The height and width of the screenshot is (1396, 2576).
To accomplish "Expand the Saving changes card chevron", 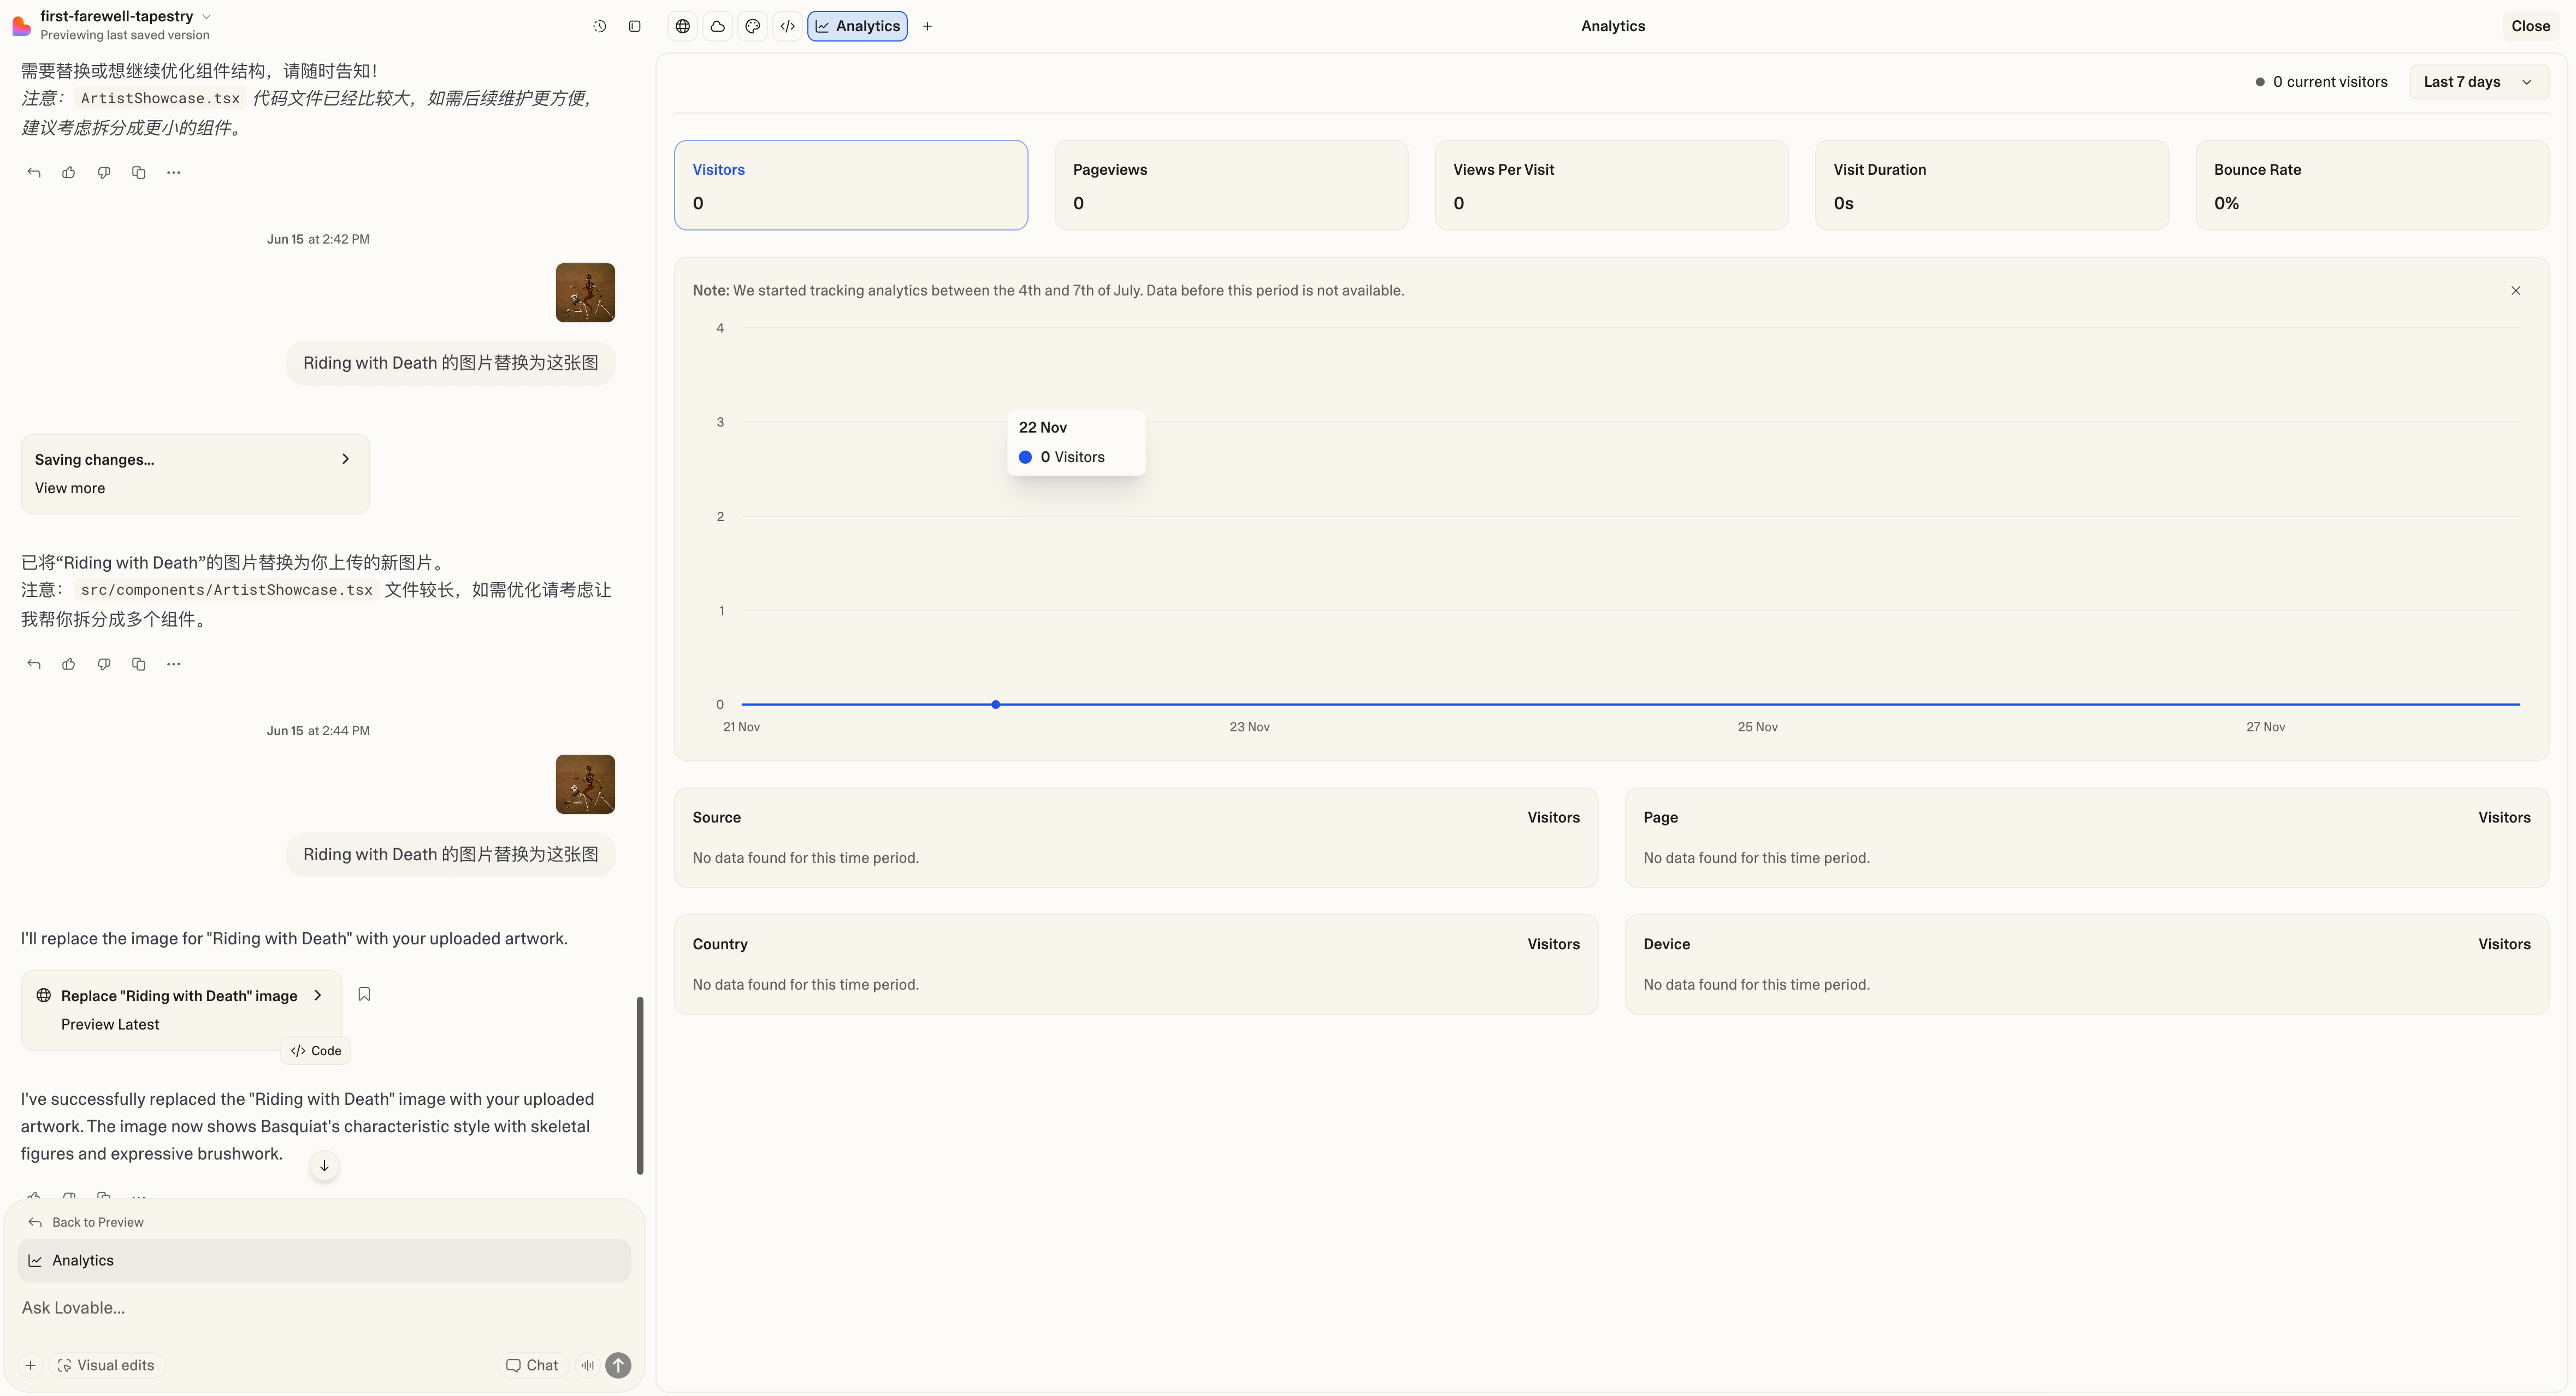I will [346, 459].
